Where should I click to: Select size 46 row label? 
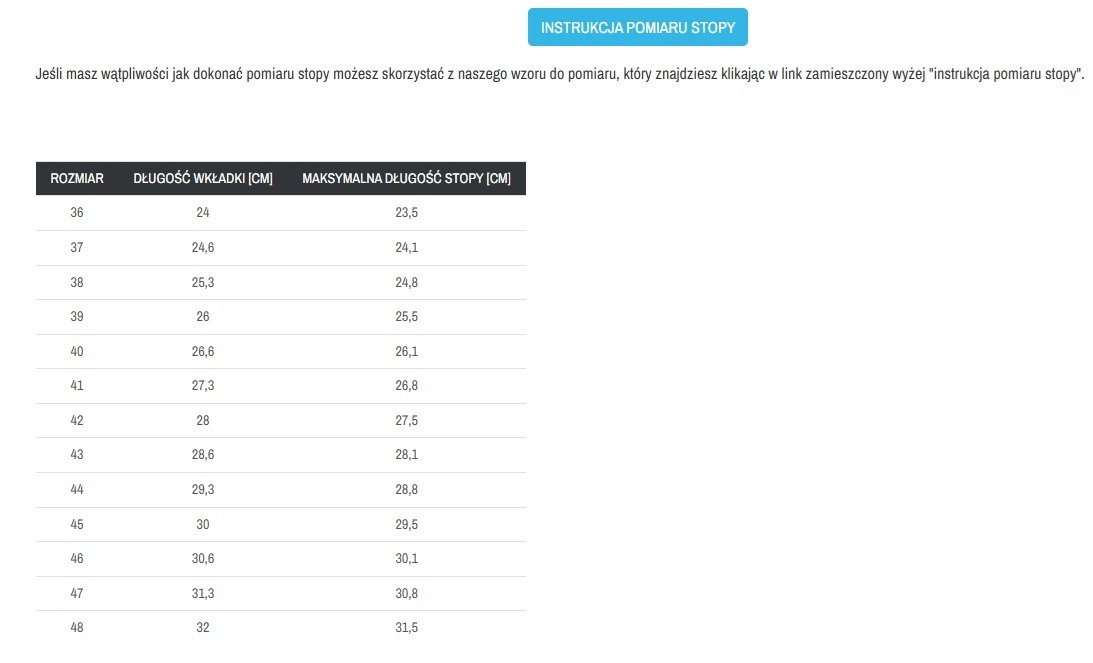[77, 559]
